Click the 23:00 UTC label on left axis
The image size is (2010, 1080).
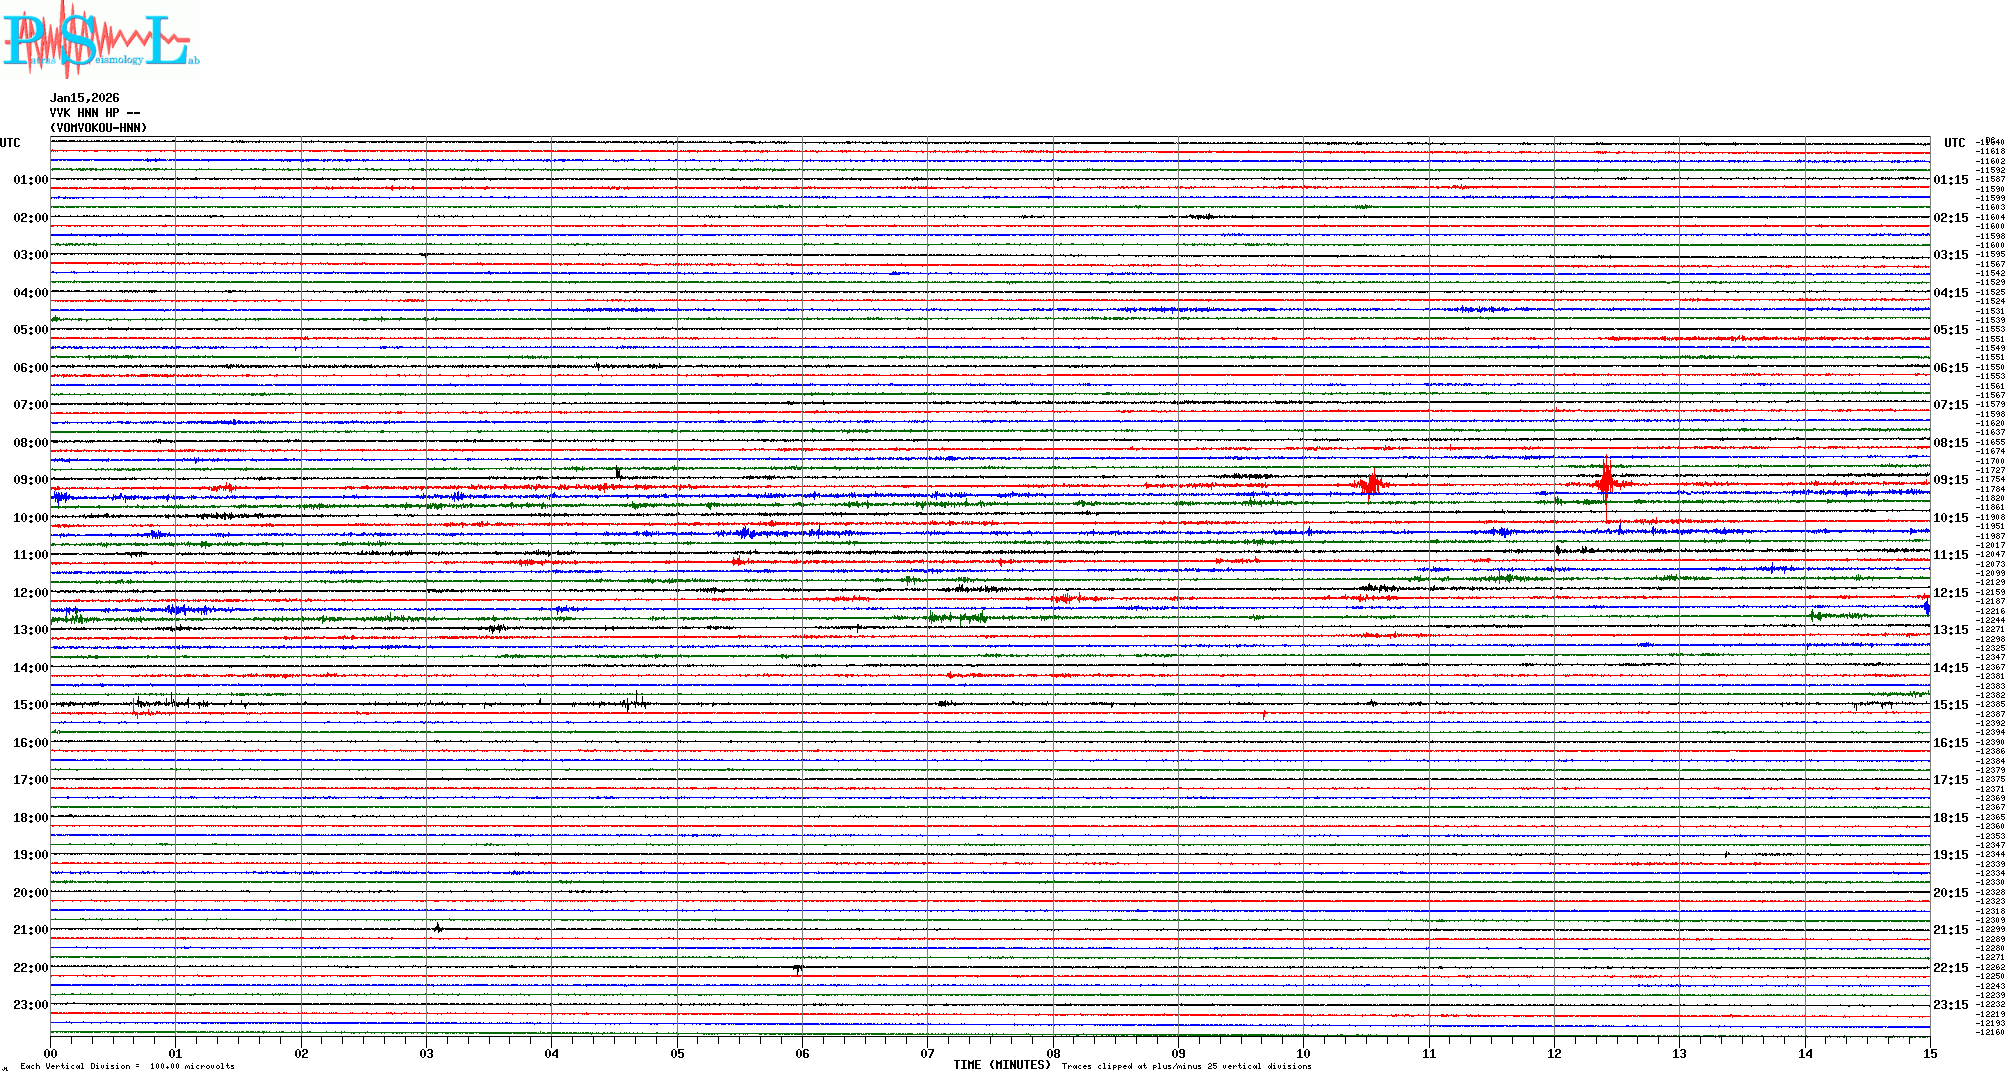pos(30,1005)
